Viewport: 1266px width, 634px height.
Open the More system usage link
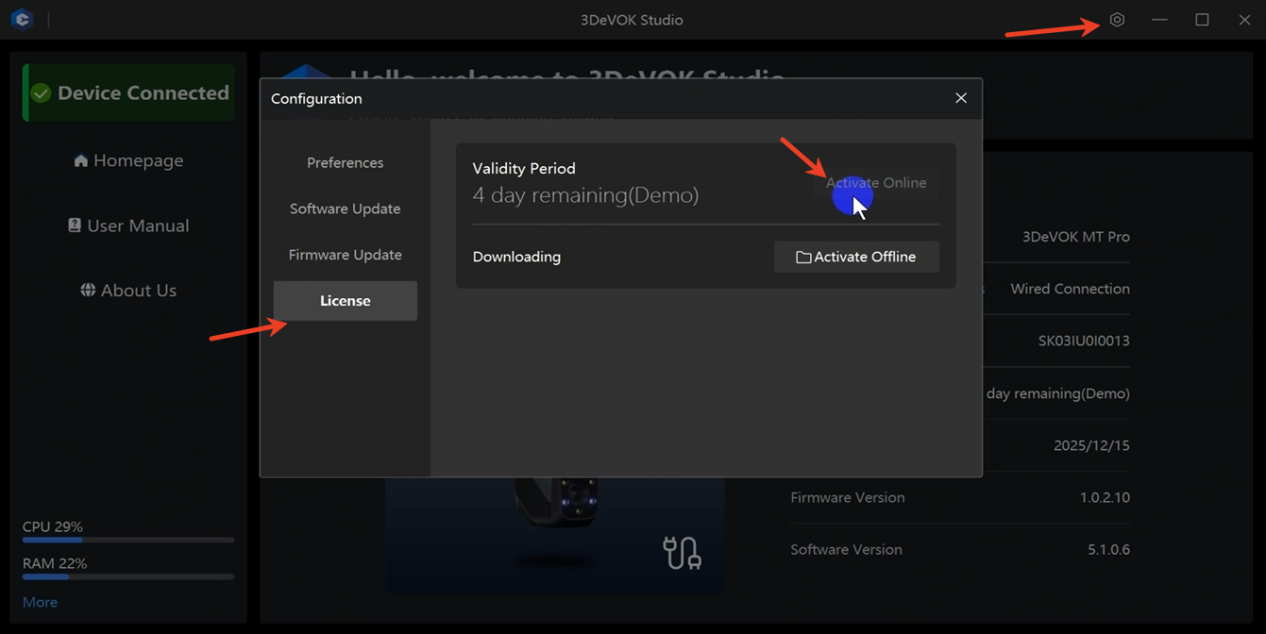(x=40, y=602)
